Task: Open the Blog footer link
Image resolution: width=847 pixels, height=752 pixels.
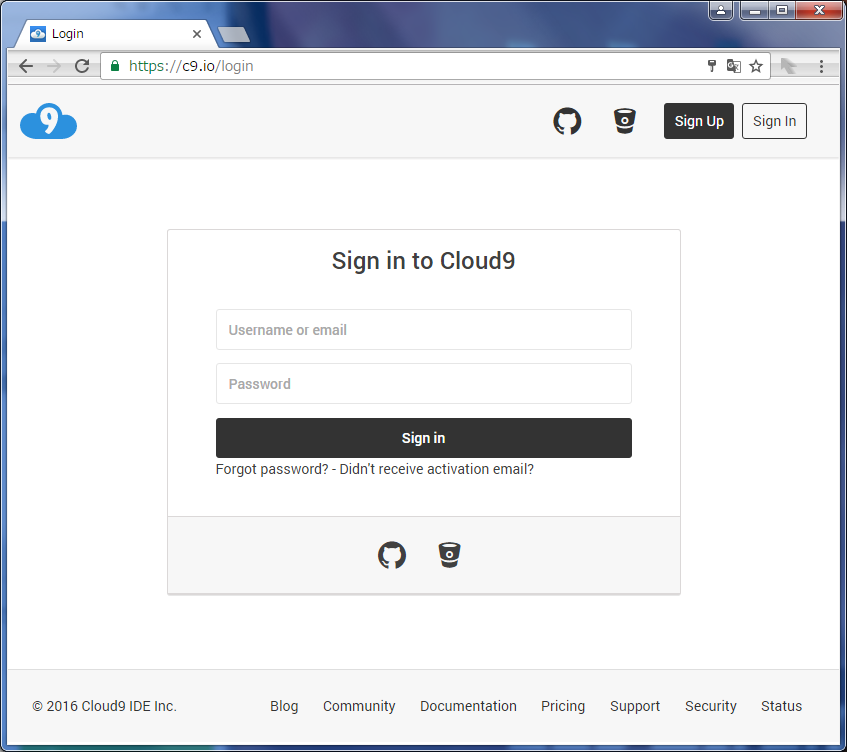Action: point(284,706)
